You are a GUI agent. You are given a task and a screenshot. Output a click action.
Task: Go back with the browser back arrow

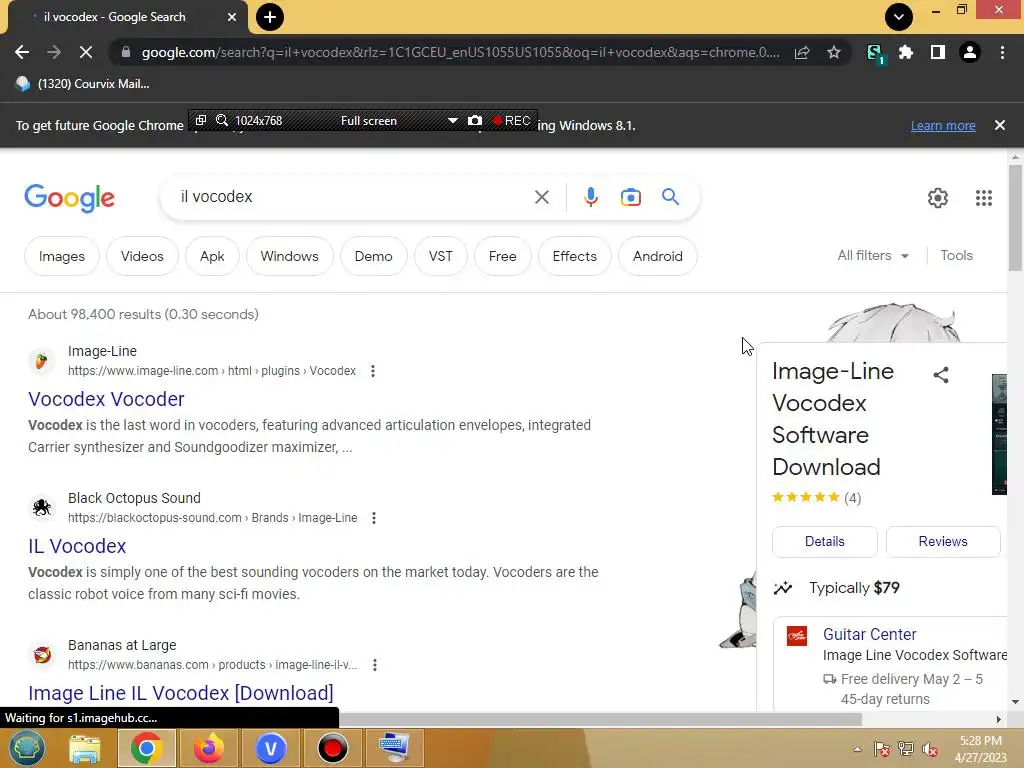(22, 52)
